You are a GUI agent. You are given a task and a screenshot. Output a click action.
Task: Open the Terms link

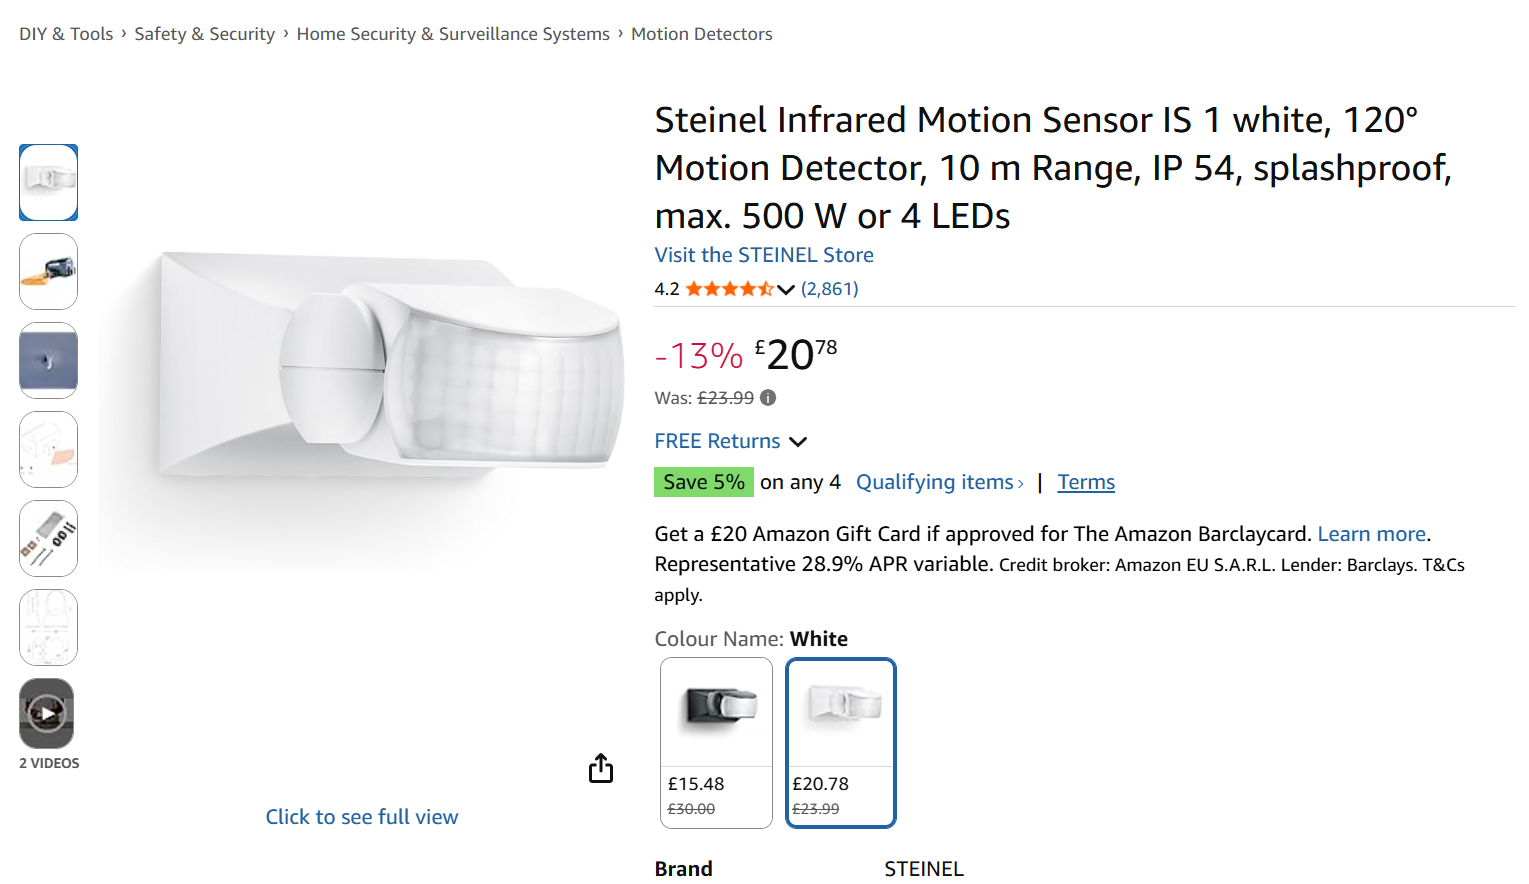pyautogui.click(x=1086, y=482)
